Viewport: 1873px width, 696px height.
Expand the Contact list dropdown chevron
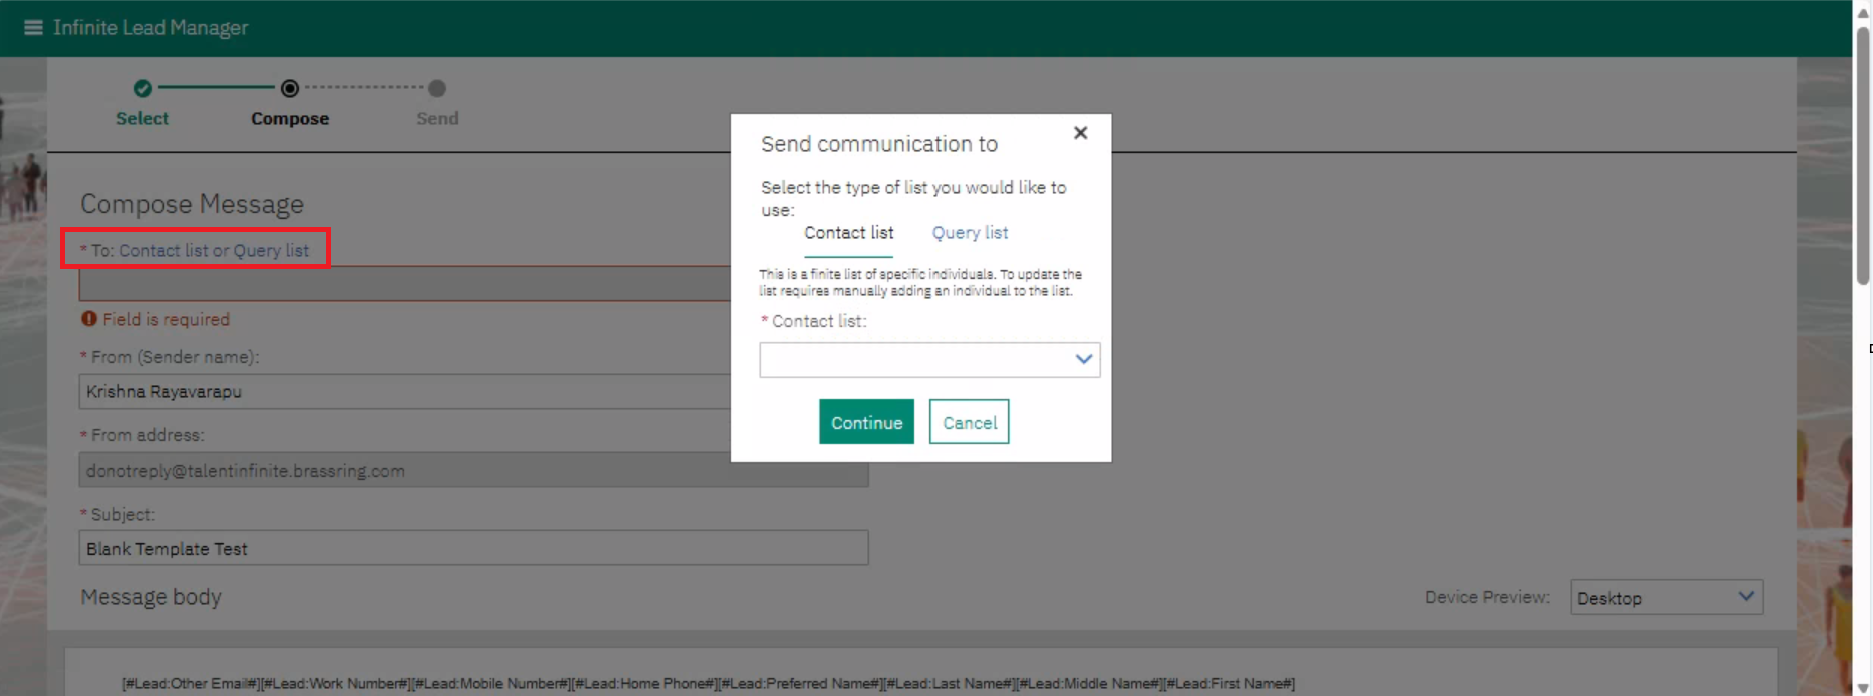(x=1083, y=360)
